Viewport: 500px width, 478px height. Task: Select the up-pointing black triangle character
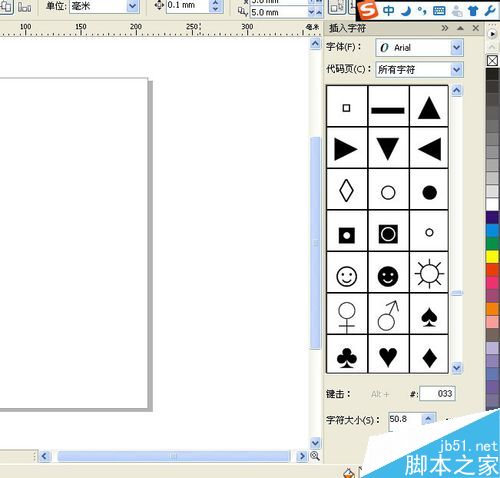coord(429,106)
